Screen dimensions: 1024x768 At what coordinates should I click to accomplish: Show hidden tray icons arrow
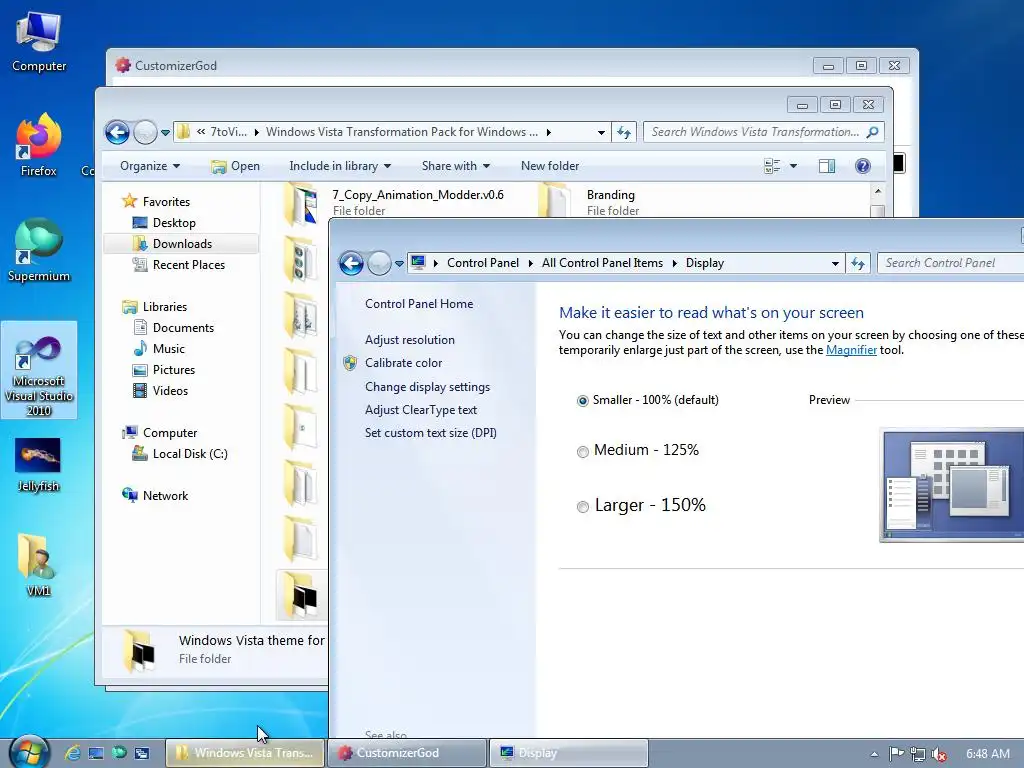(x=874, y=754)
